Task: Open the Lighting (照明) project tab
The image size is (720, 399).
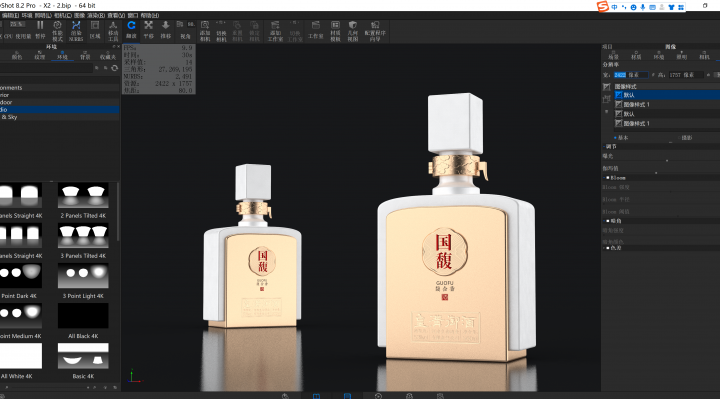Action: [681, 55]
